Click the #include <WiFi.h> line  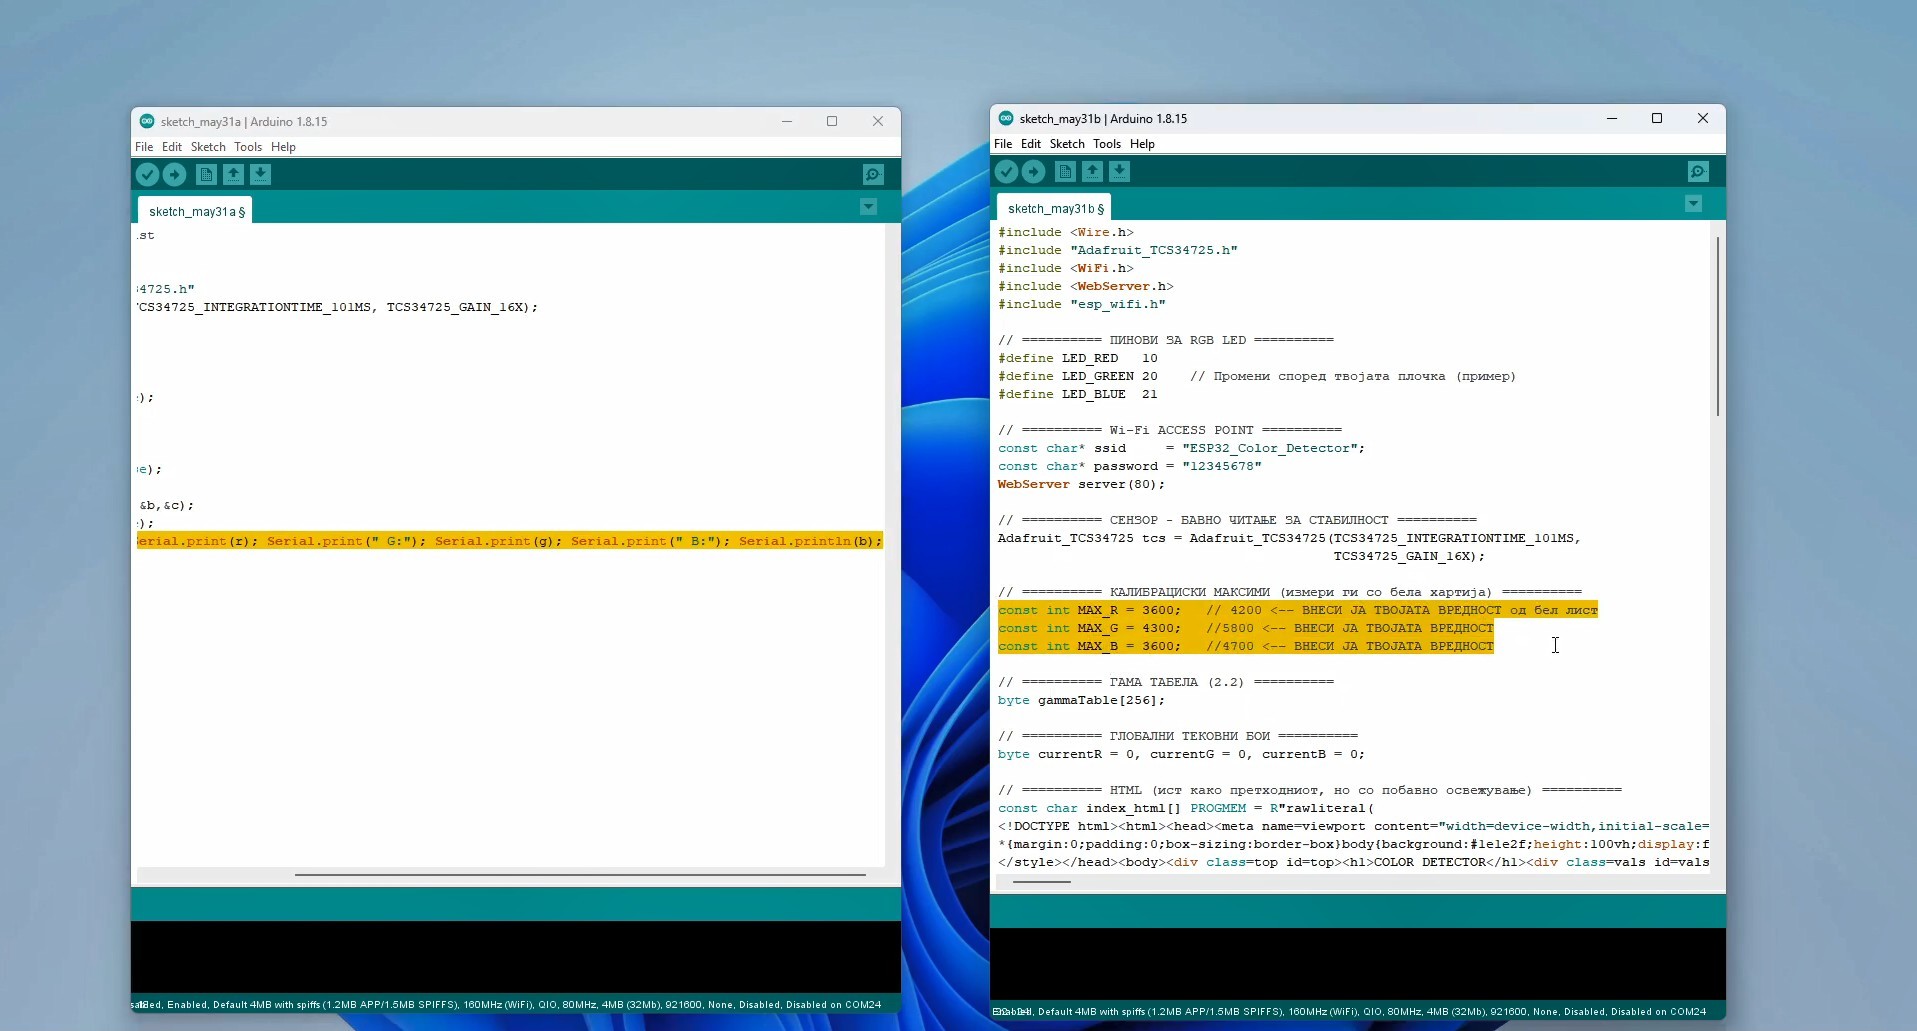[x=1065, y=268]
